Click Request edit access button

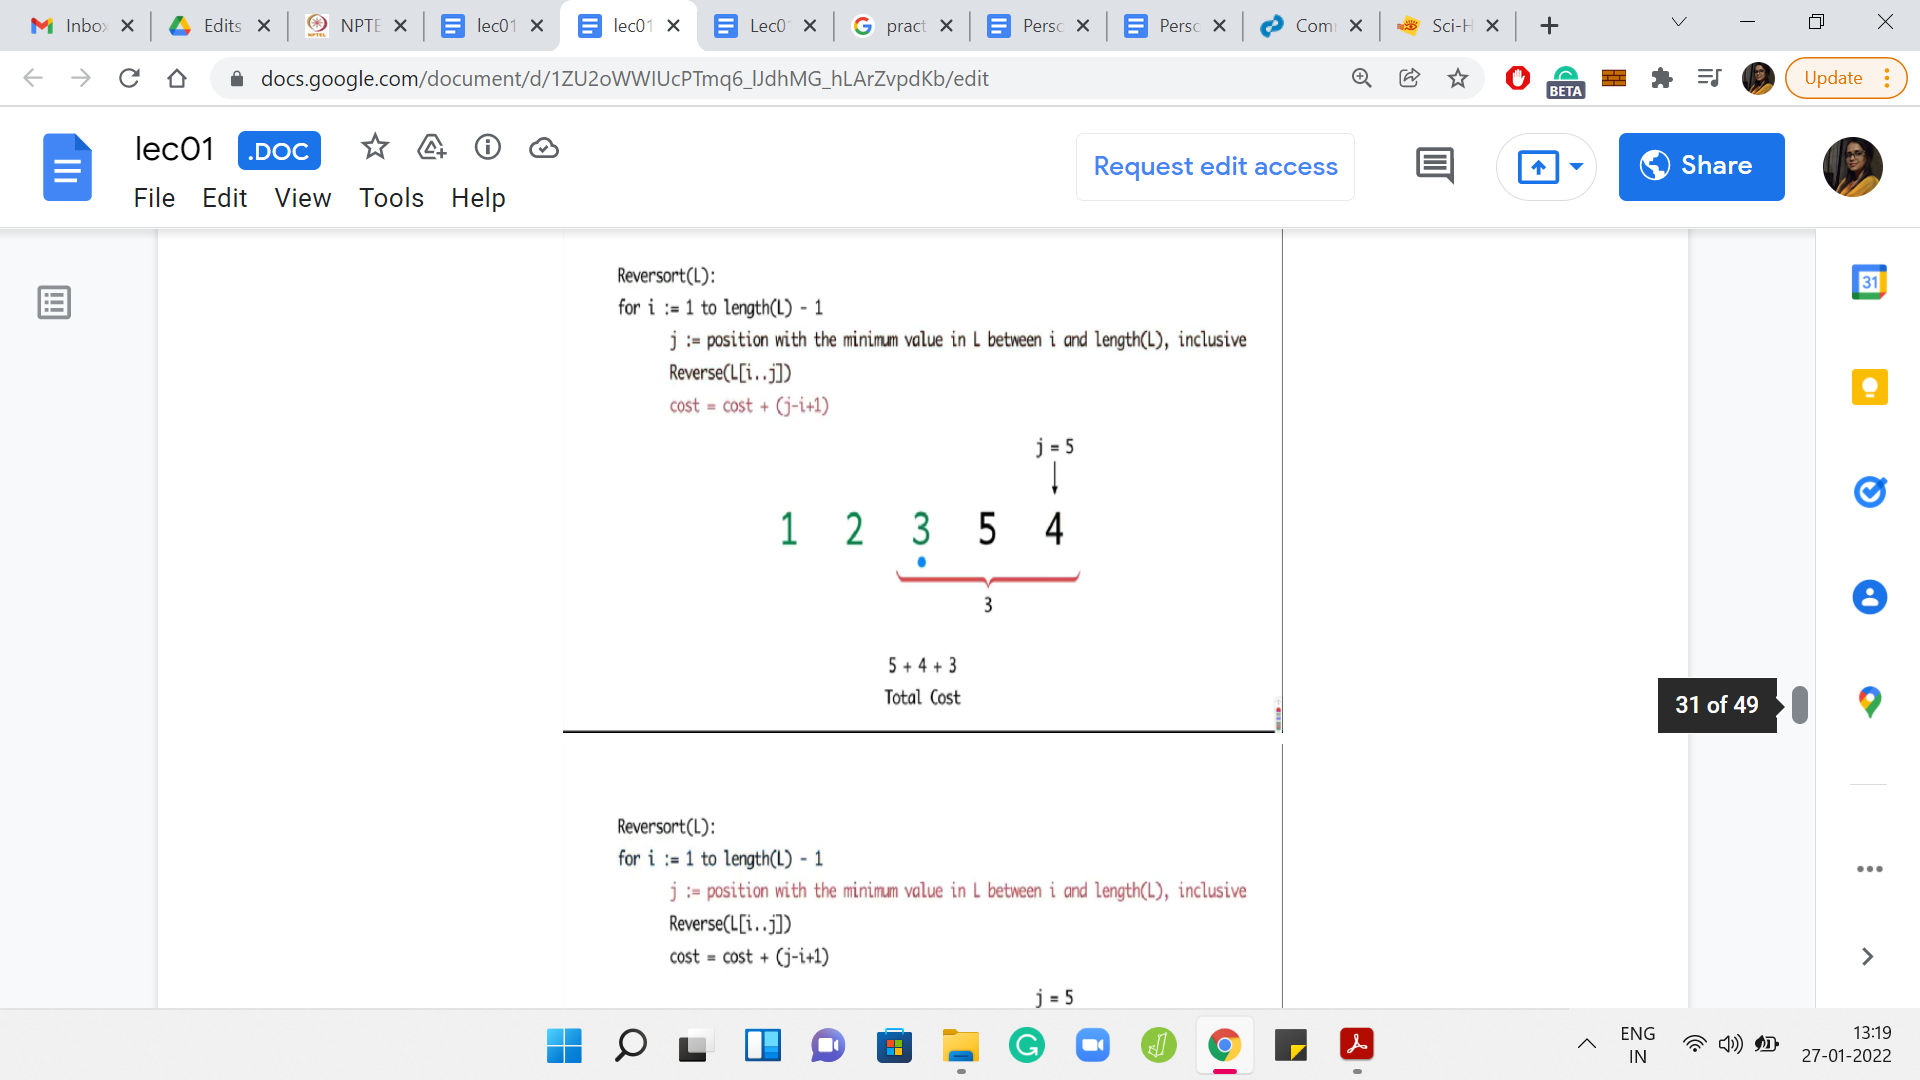tap(1215, 166)
